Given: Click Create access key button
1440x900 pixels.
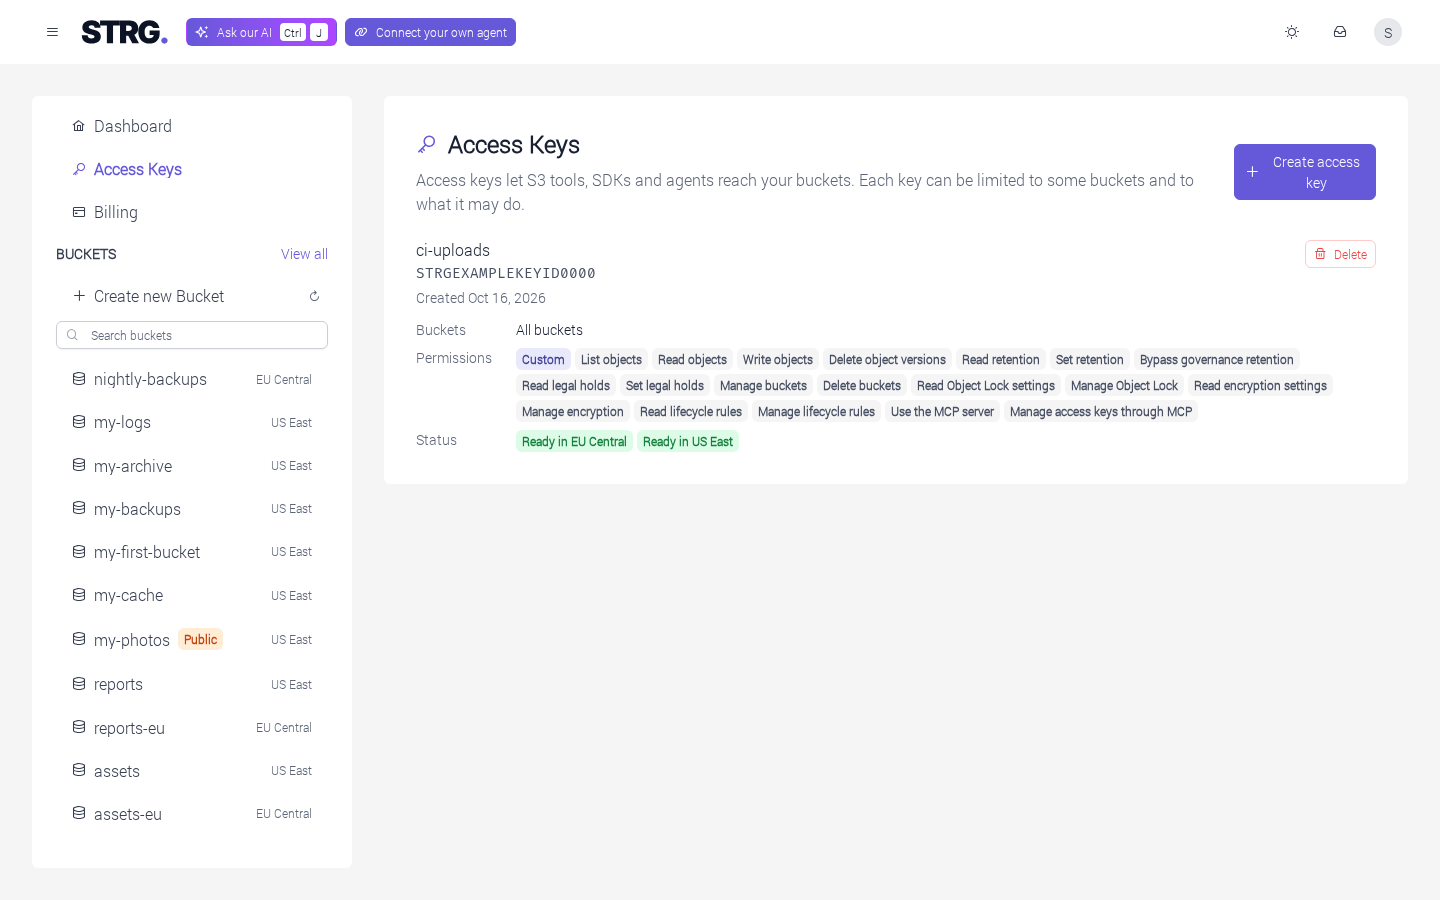Looking at the screenshot, I should click(1305, 172).
